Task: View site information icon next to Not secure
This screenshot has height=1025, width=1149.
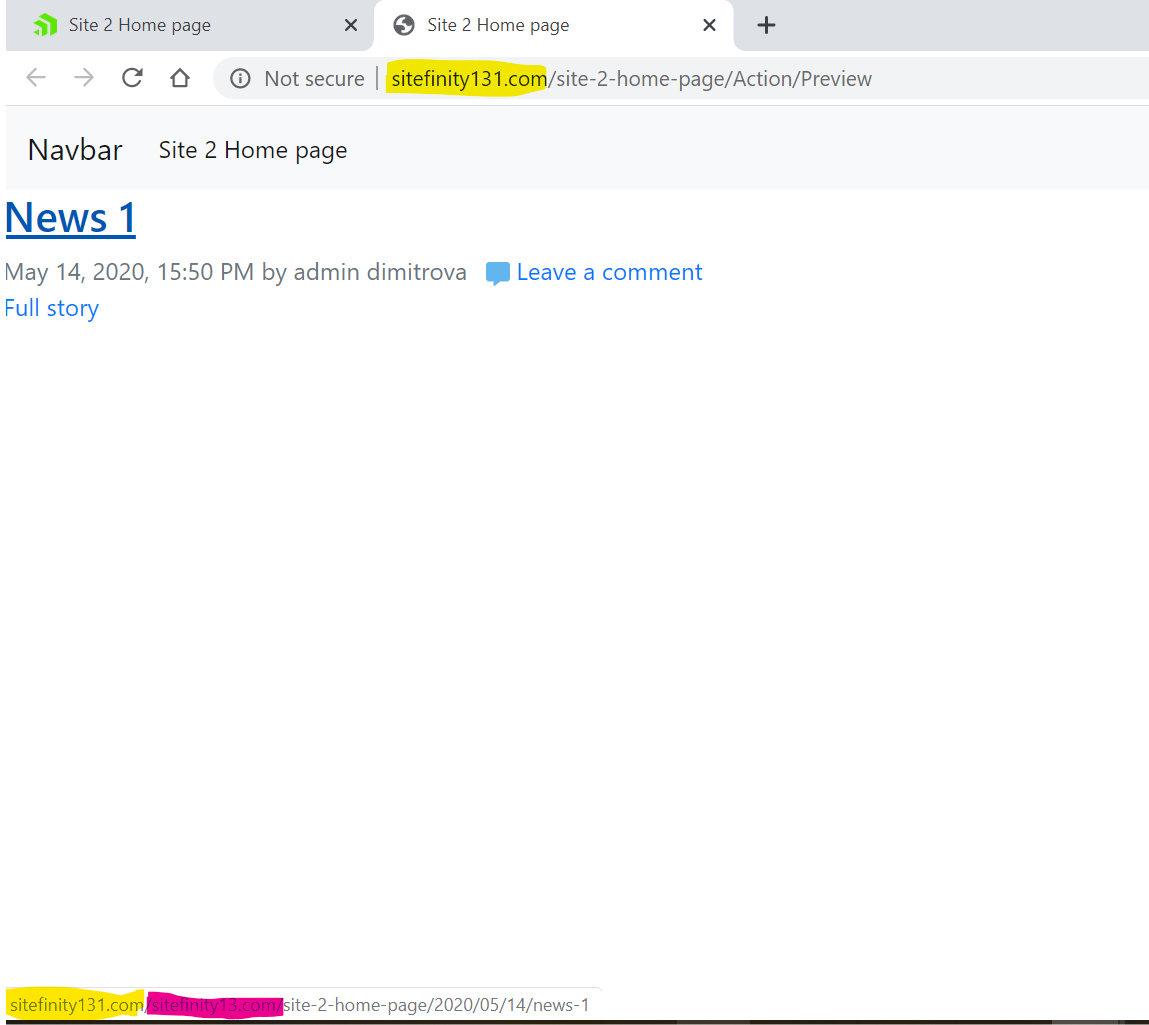Action: pos(240,78)
